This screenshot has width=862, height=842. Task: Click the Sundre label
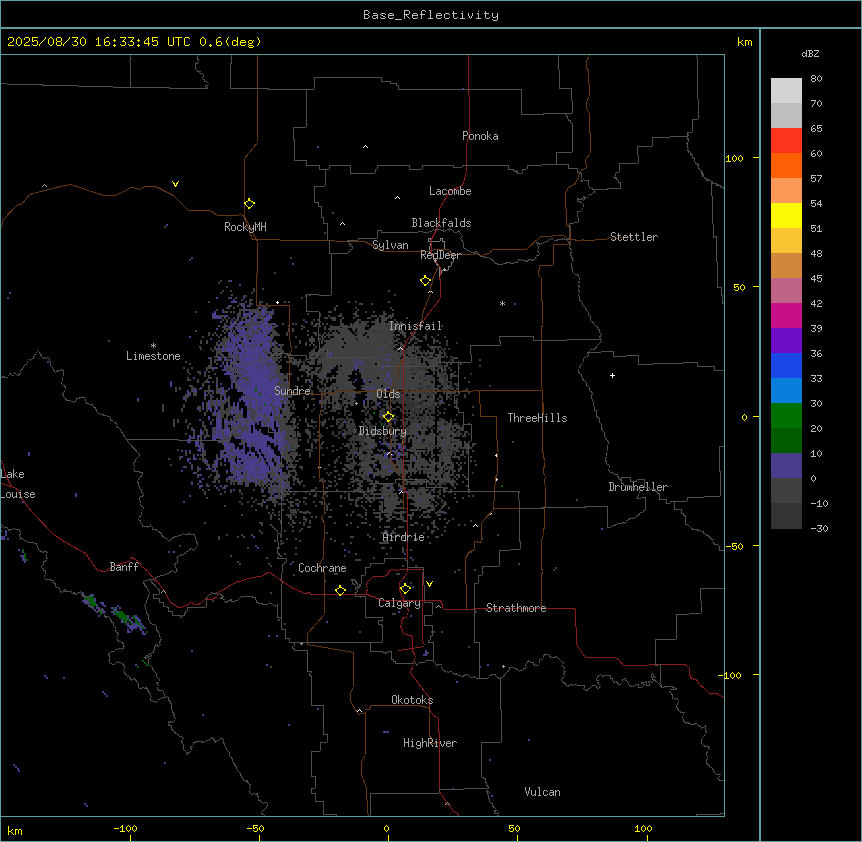[x=292, y=391]
